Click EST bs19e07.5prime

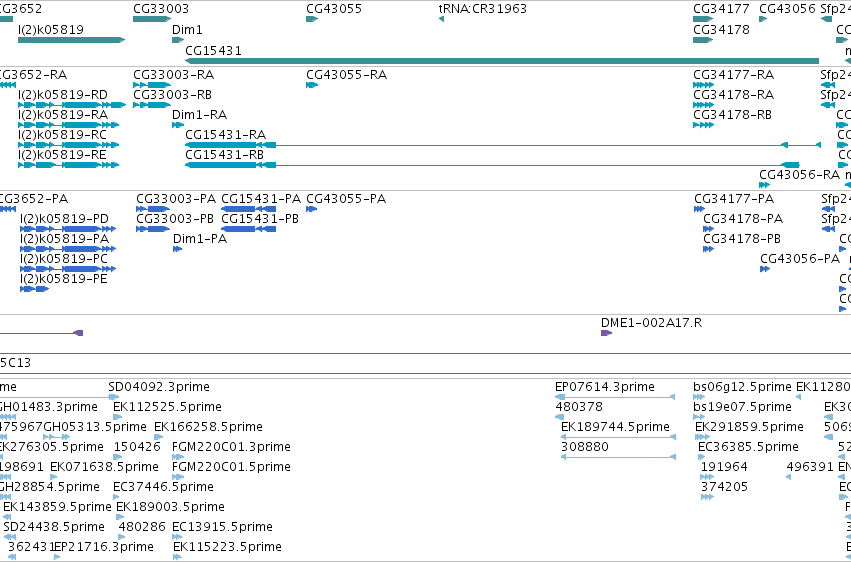tap(742, 407)
